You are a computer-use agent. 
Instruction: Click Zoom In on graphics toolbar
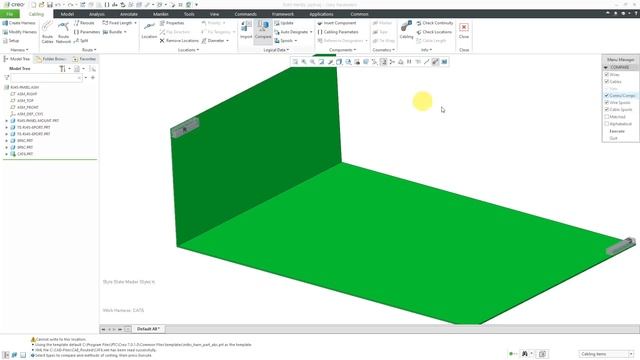(x=304, y=62)
